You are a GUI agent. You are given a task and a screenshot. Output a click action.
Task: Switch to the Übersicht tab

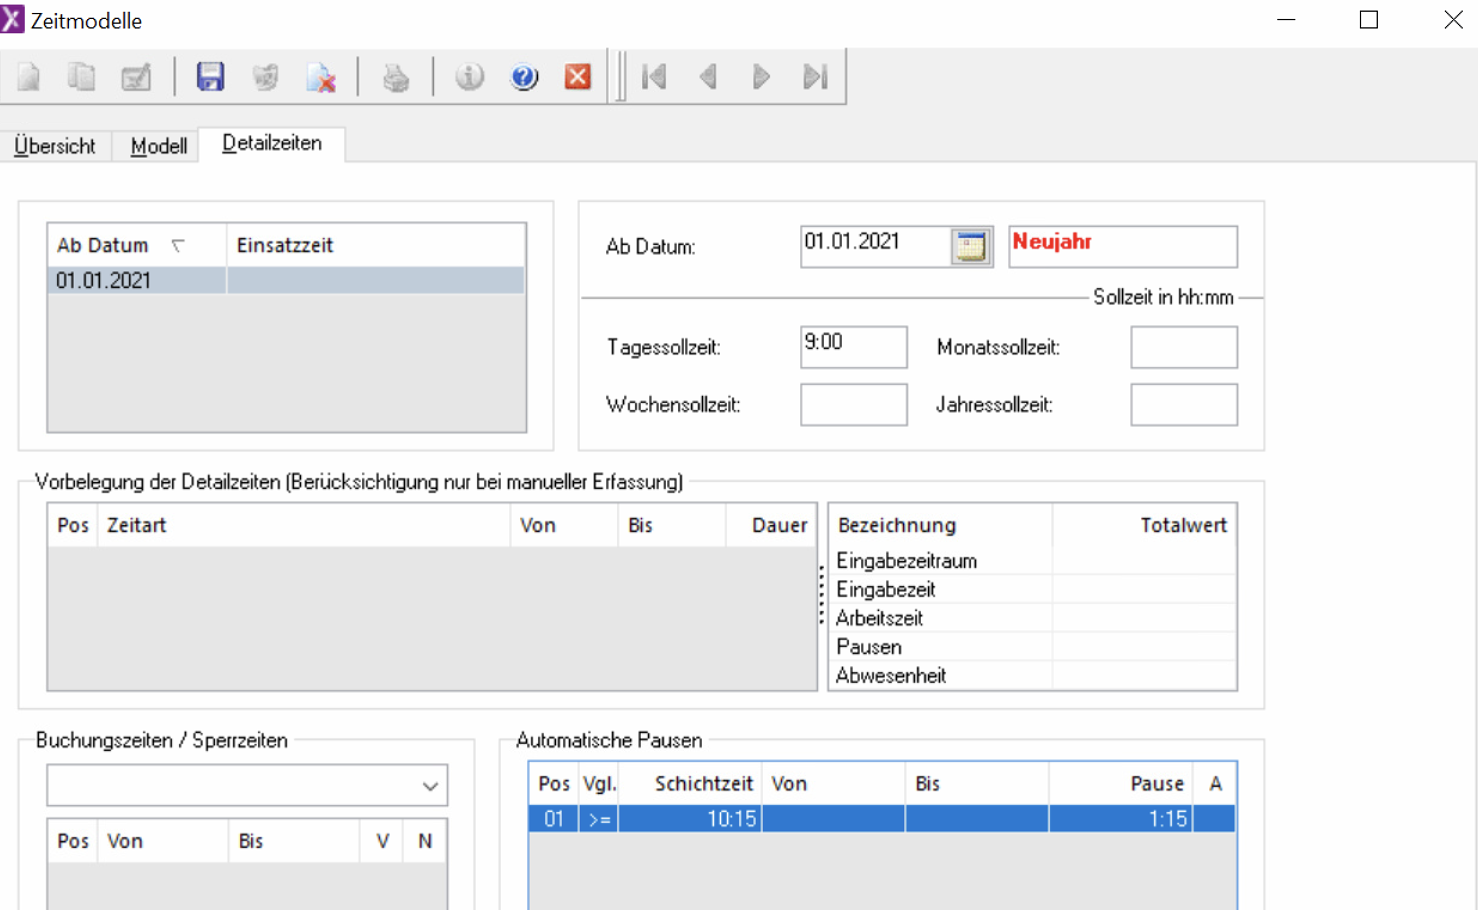[x=55, y=146]
